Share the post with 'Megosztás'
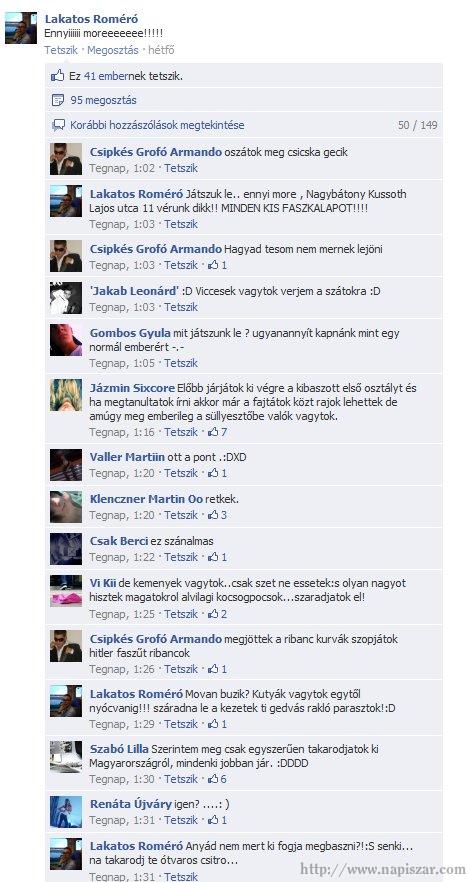Screen dimensions: 471x882 (x=113, y=50)
